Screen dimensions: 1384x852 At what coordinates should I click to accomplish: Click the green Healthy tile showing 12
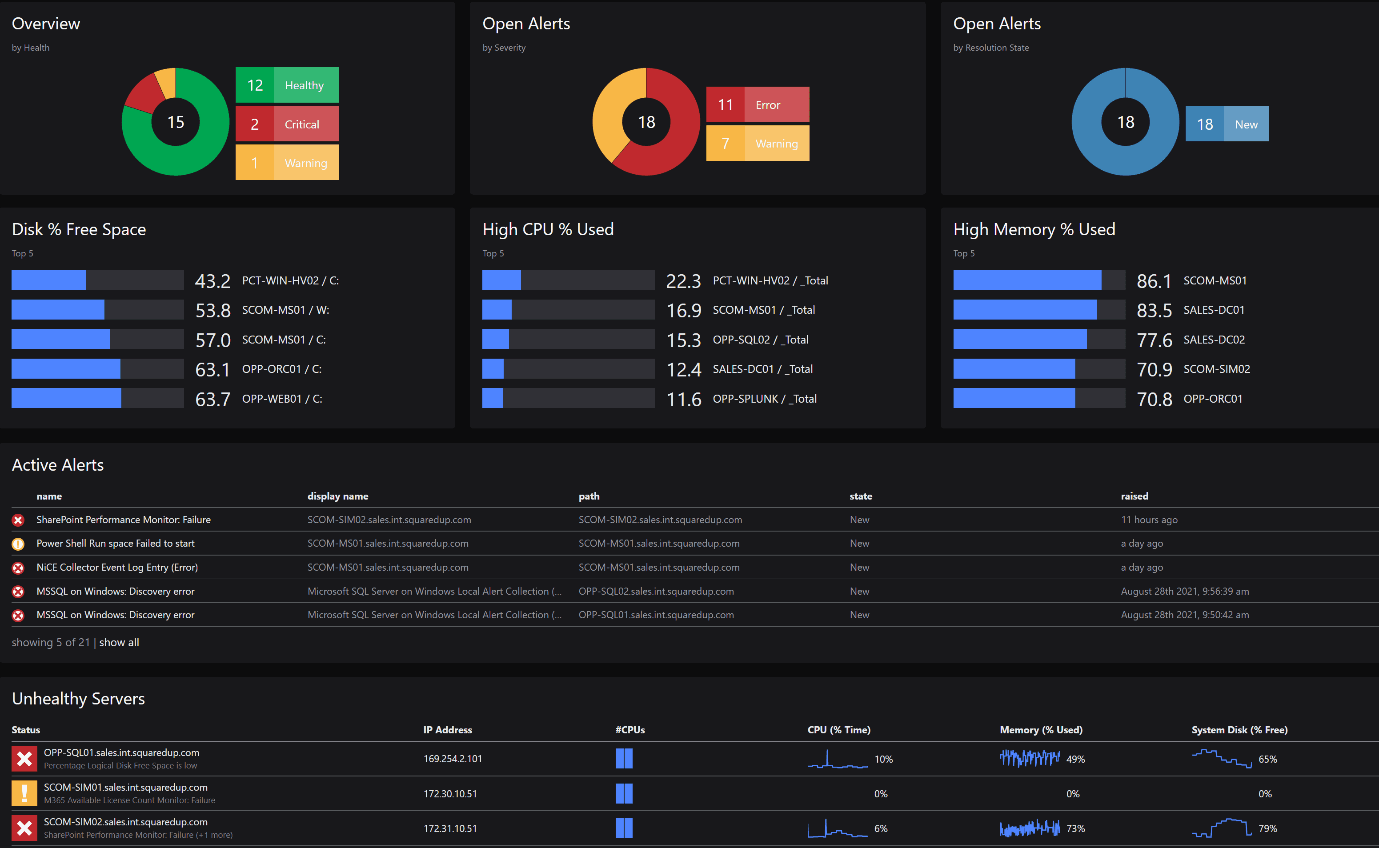pyautogui.click(x=287, y=85)
